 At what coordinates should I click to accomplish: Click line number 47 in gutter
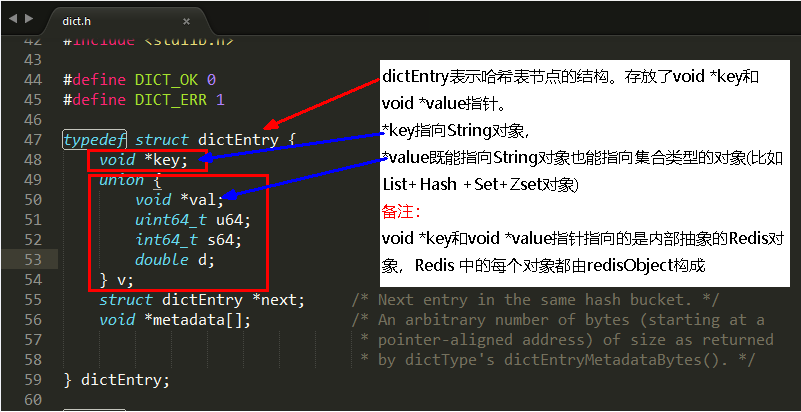(33, 140)
